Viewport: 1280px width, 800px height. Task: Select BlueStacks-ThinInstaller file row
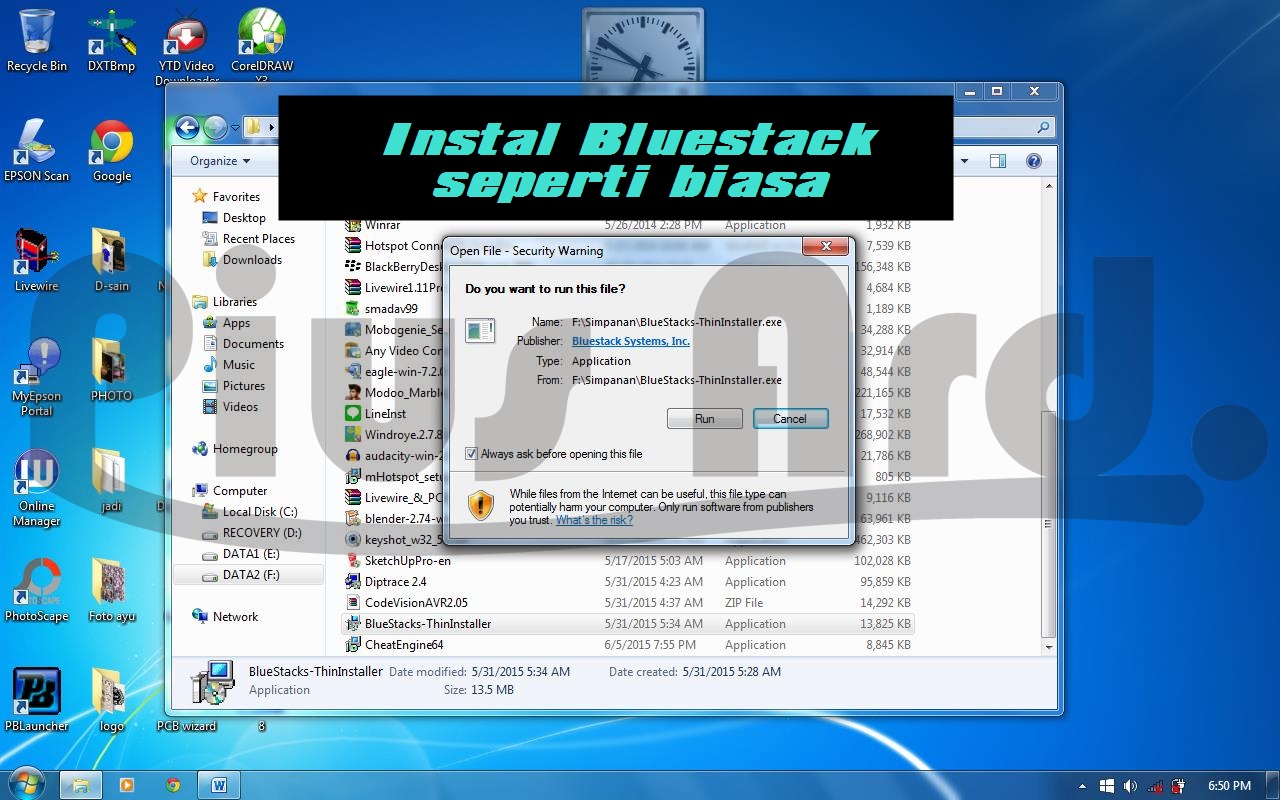coord(628,624)
